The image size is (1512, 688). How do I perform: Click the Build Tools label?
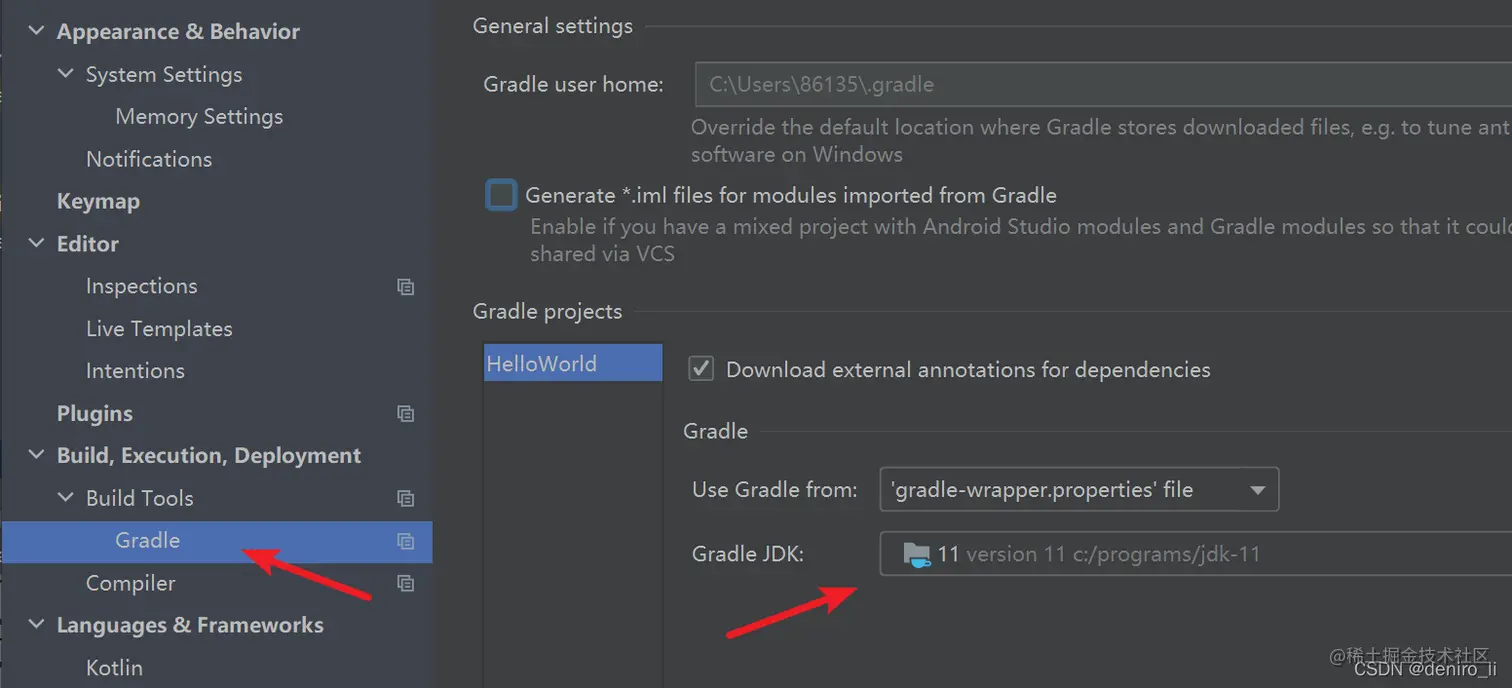[140, 498]
